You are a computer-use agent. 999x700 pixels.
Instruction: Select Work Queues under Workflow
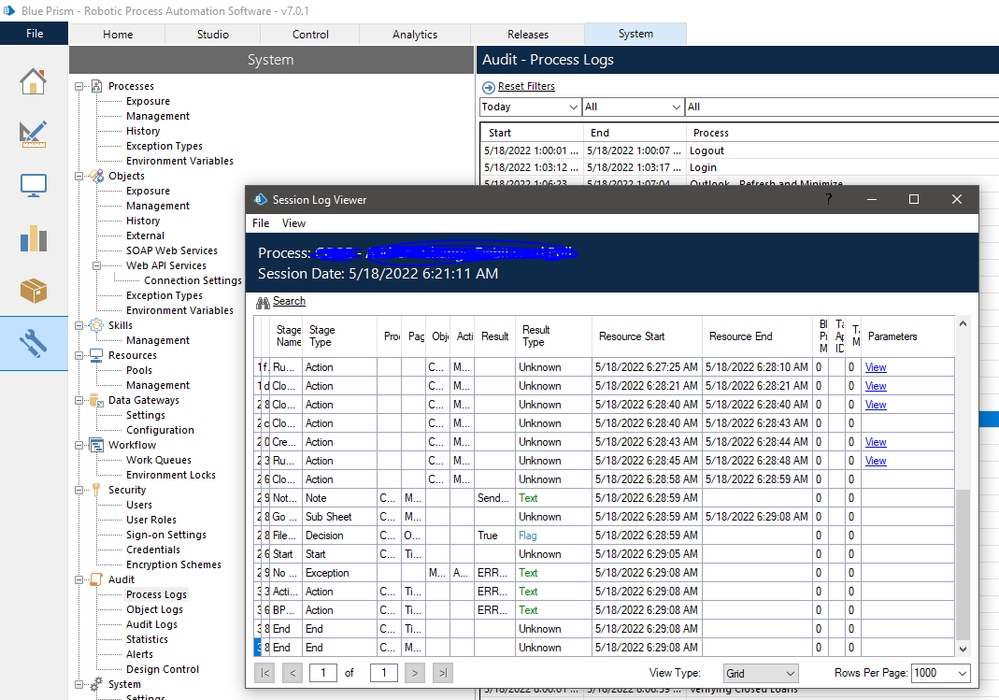pos(159,460)
